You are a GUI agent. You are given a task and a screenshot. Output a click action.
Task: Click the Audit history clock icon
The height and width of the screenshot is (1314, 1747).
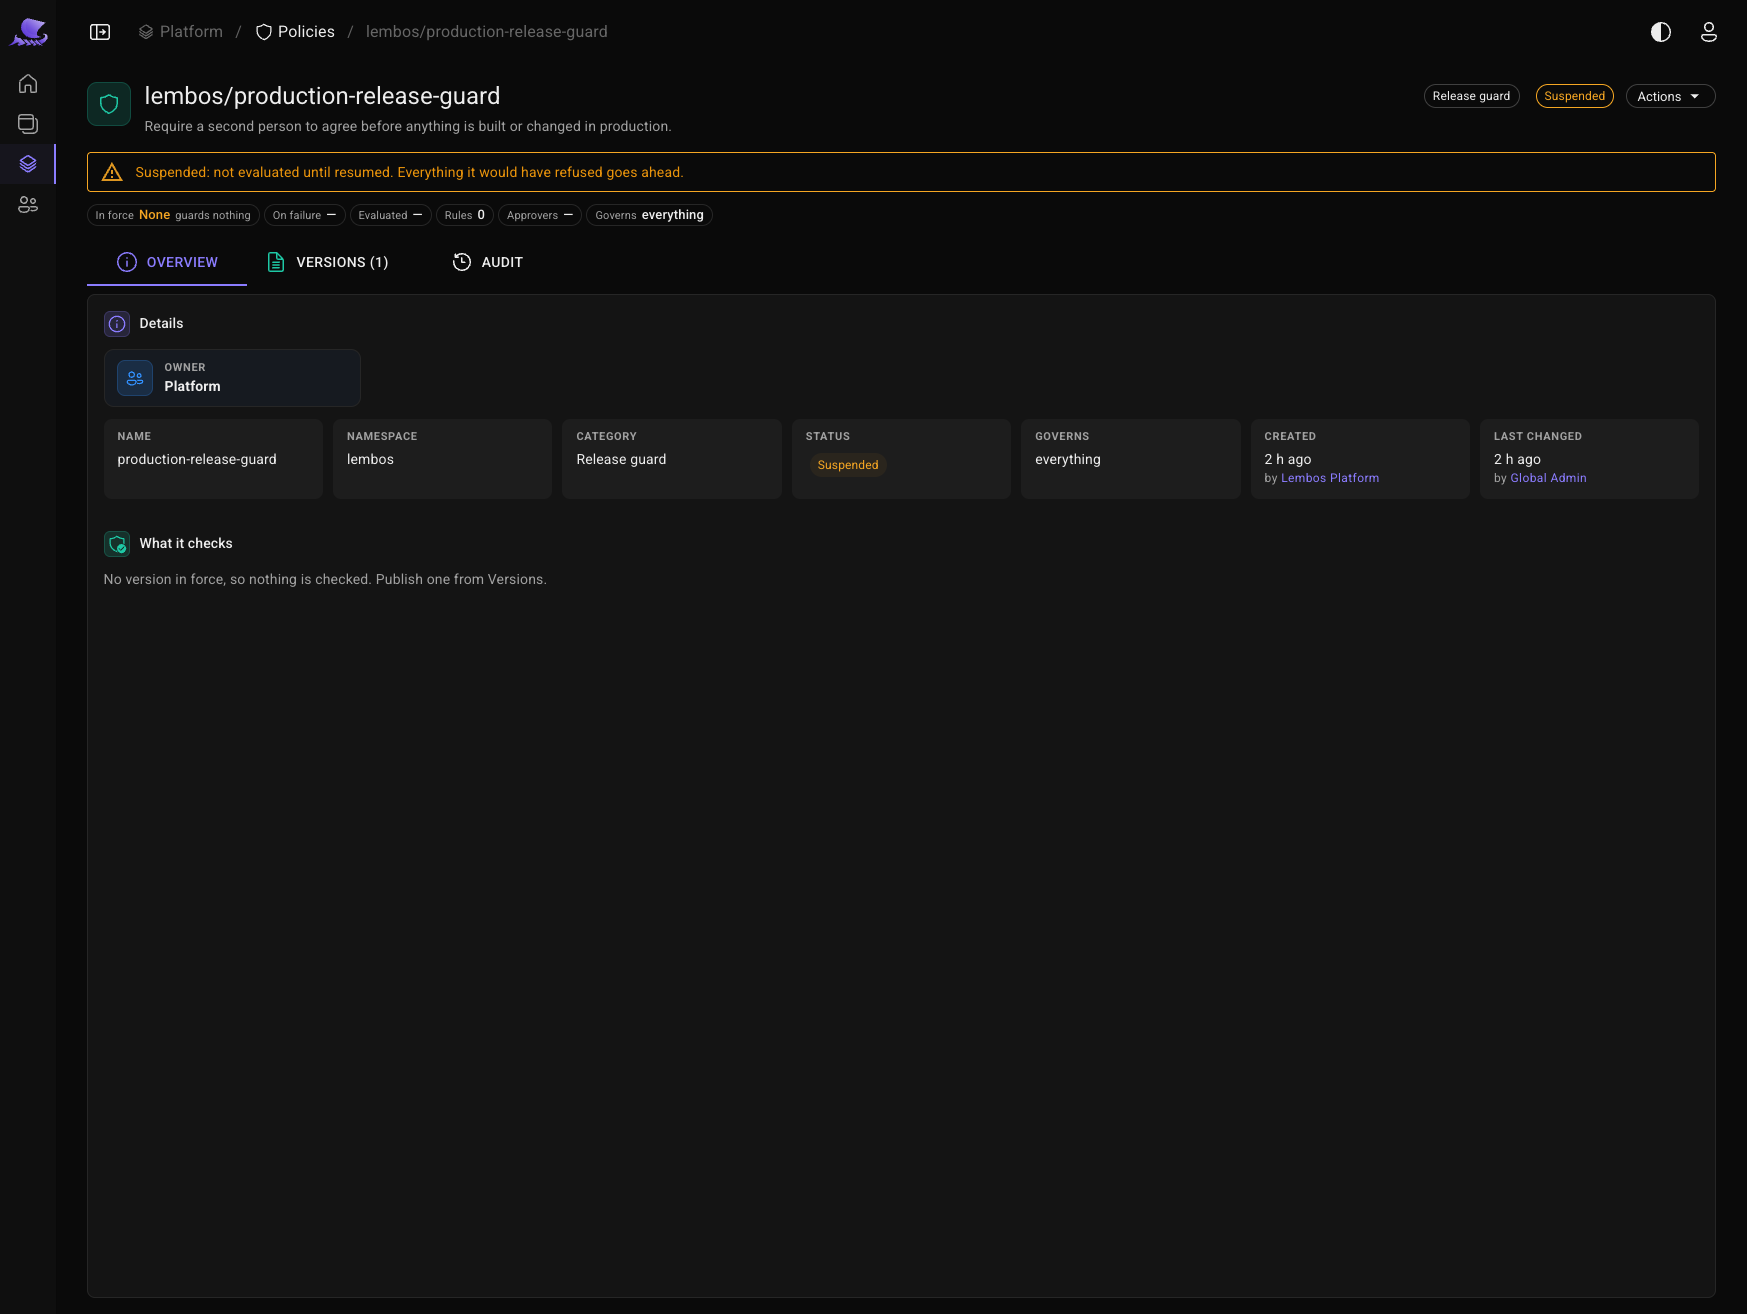(462, 262)
